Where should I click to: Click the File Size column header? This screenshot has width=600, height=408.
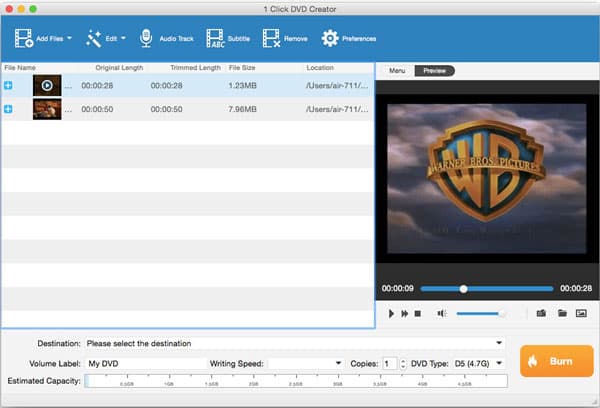click(242, 68)
